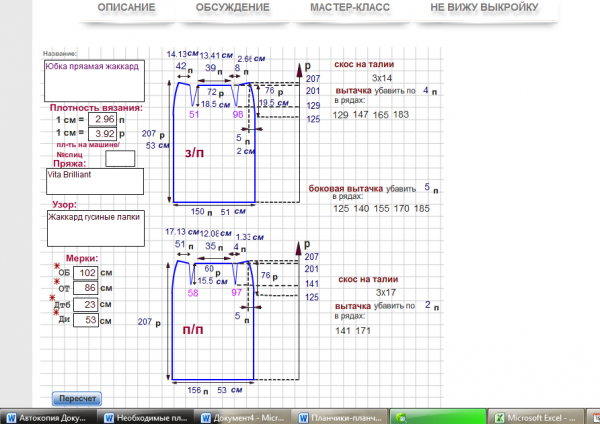Open the ОПИСАНИЕ tab

126,8
